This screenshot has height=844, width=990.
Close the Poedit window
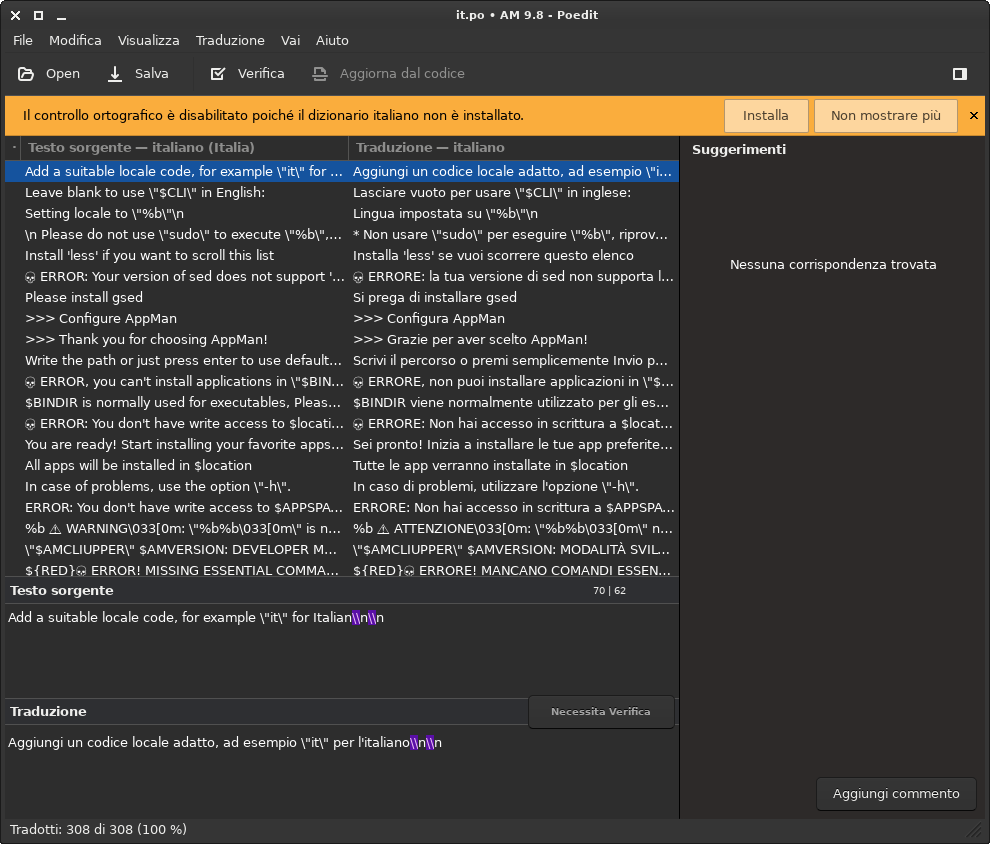pos(15,15)
